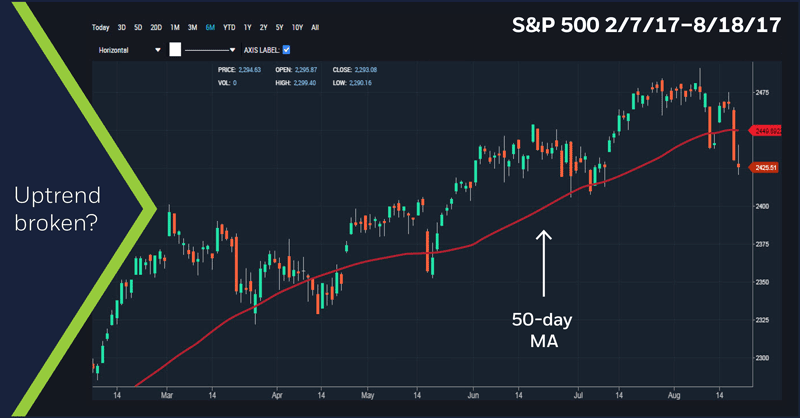Screen dimensions: 800x418
Task: Open the white color swatch picker
Action: point(174,48)
